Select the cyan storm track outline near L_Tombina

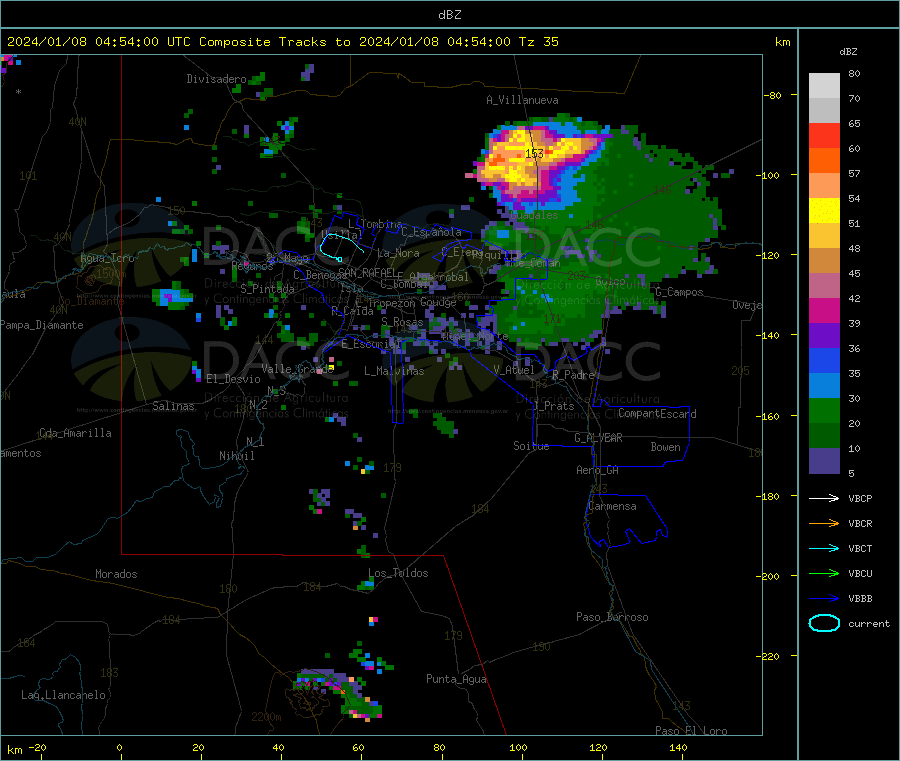coord(341,247)
